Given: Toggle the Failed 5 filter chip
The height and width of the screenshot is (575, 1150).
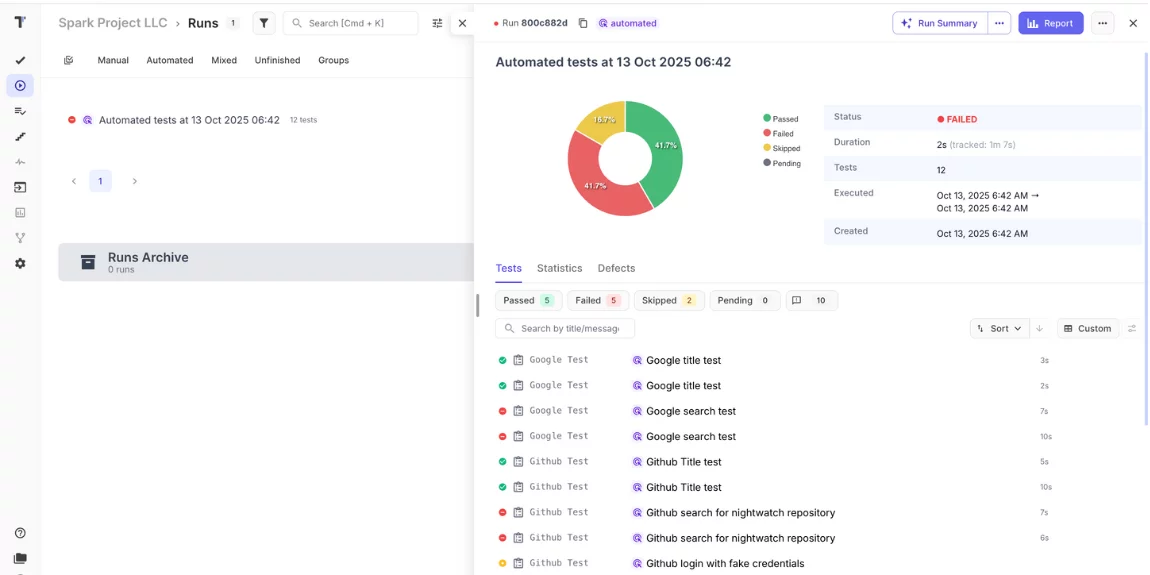Looking at the screenshot, I should click(597, 300).
